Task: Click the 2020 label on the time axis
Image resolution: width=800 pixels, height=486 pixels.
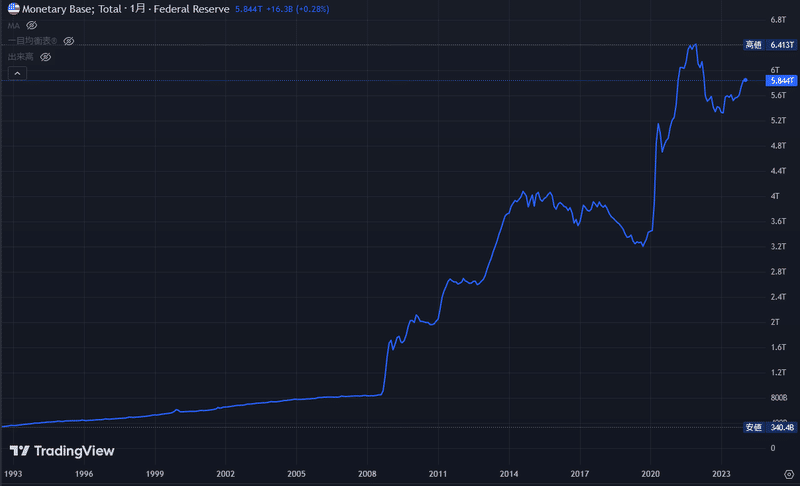Action: [x=650, y=474]
